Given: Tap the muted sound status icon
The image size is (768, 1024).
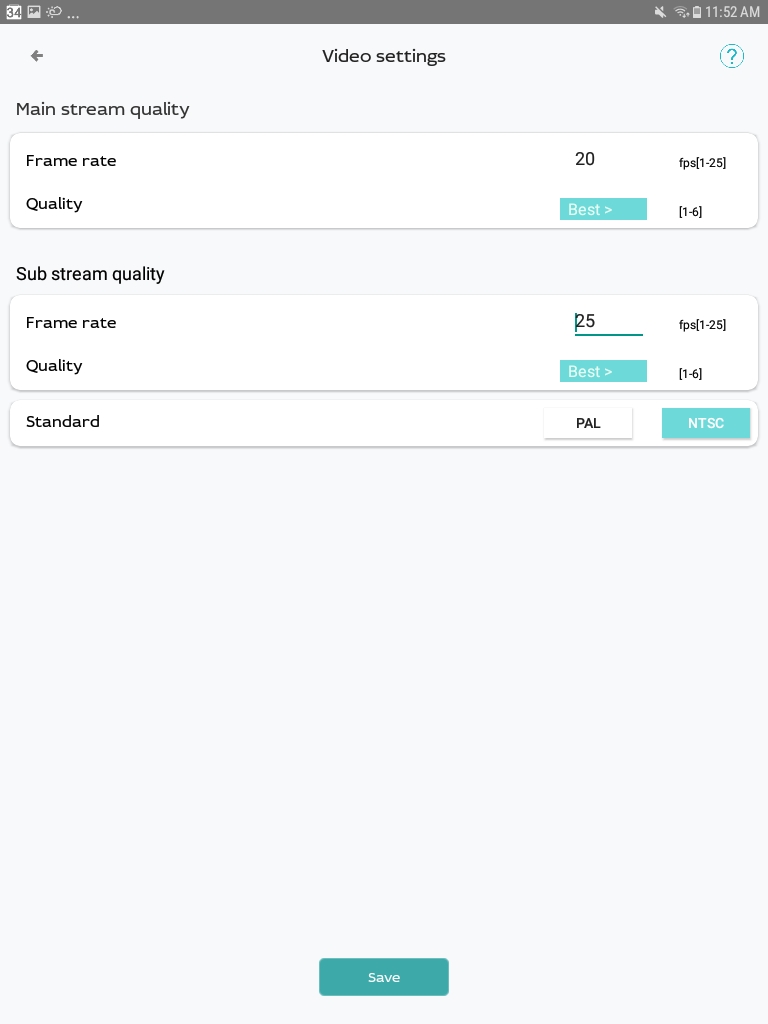Looking at the screenshot, I should coord(660,12).
